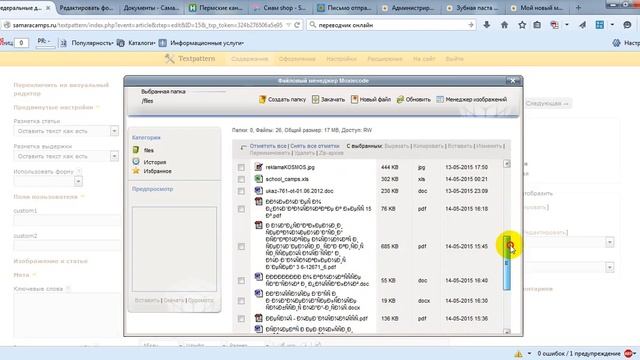The height and width of the screenshot is (360, 640).
Task: Click the ukaz-761 doc file icon
Action: click(x=258, y=190)
